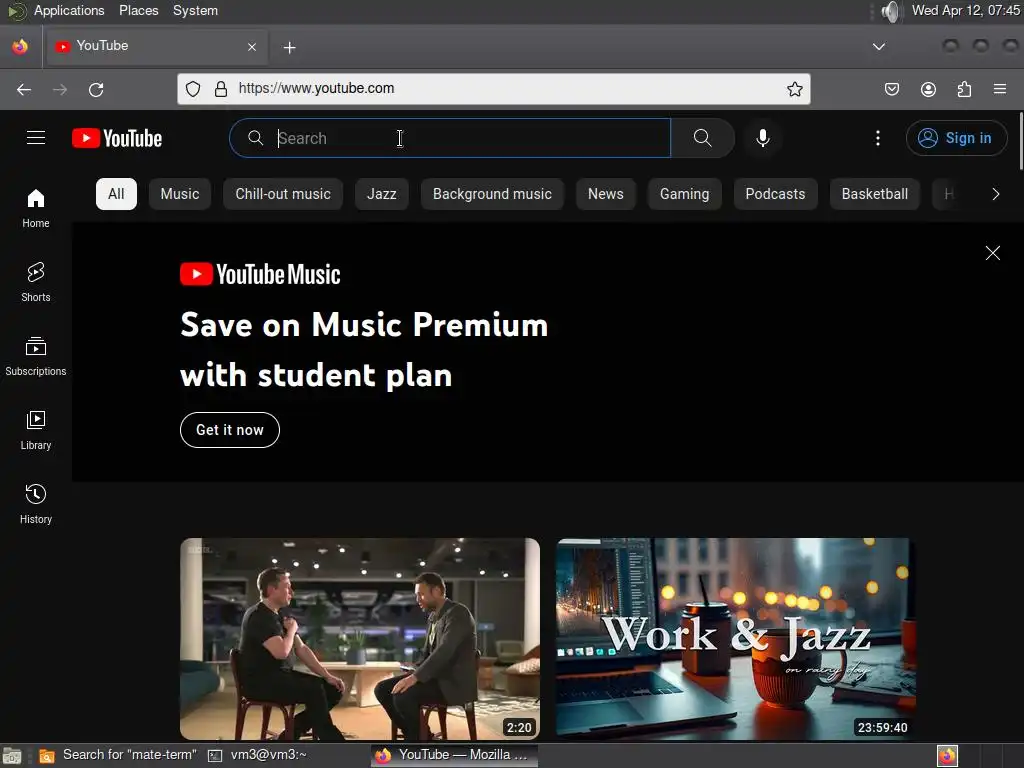Select the Chill-out music chip

coord(283,194)
